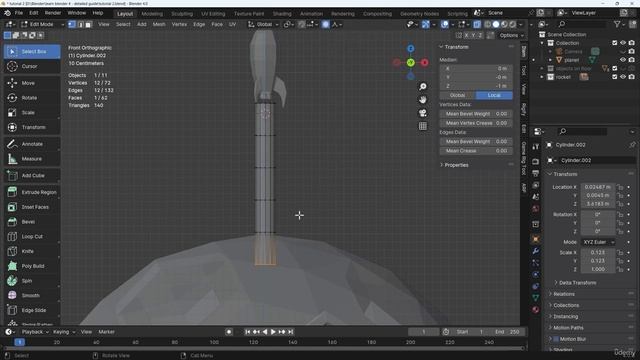Click the current frame number field

(424, 332)
